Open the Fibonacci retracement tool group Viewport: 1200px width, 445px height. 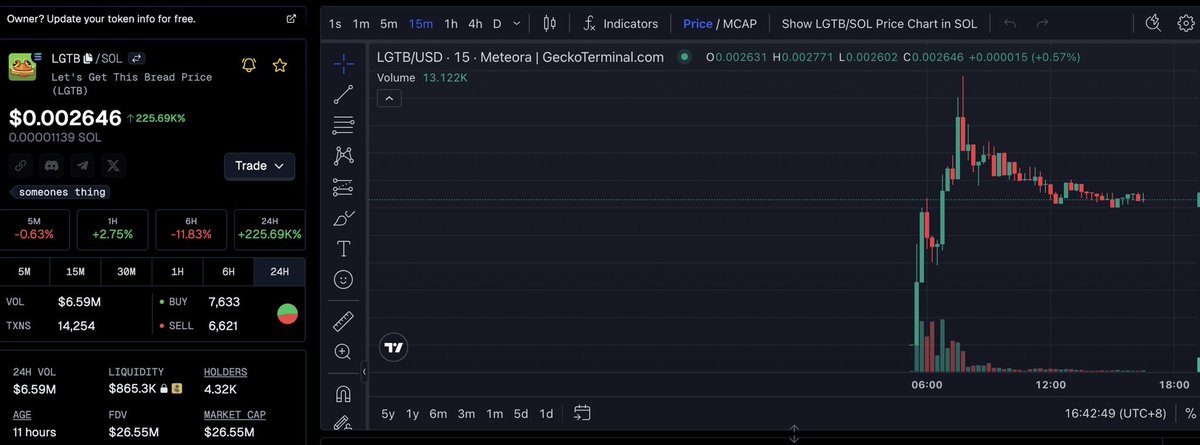[x=343, y=125]
